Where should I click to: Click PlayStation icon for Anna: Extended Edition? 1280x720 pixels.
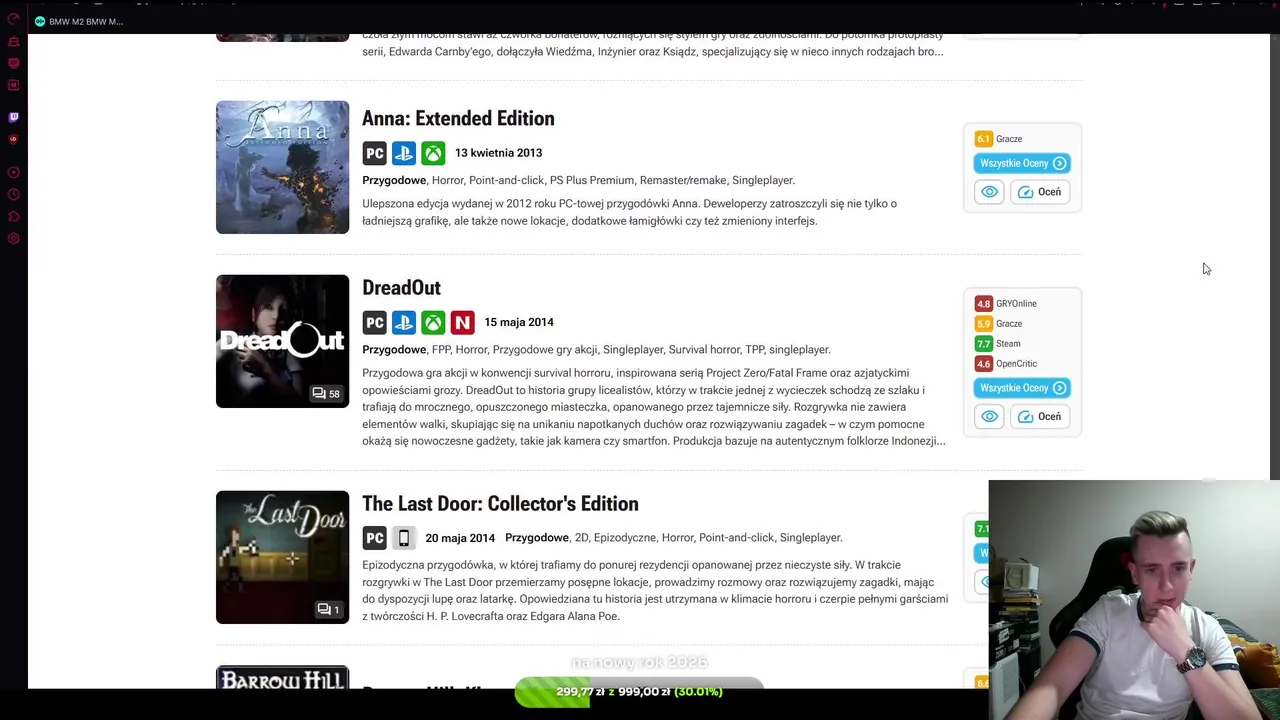coord(403,153)
